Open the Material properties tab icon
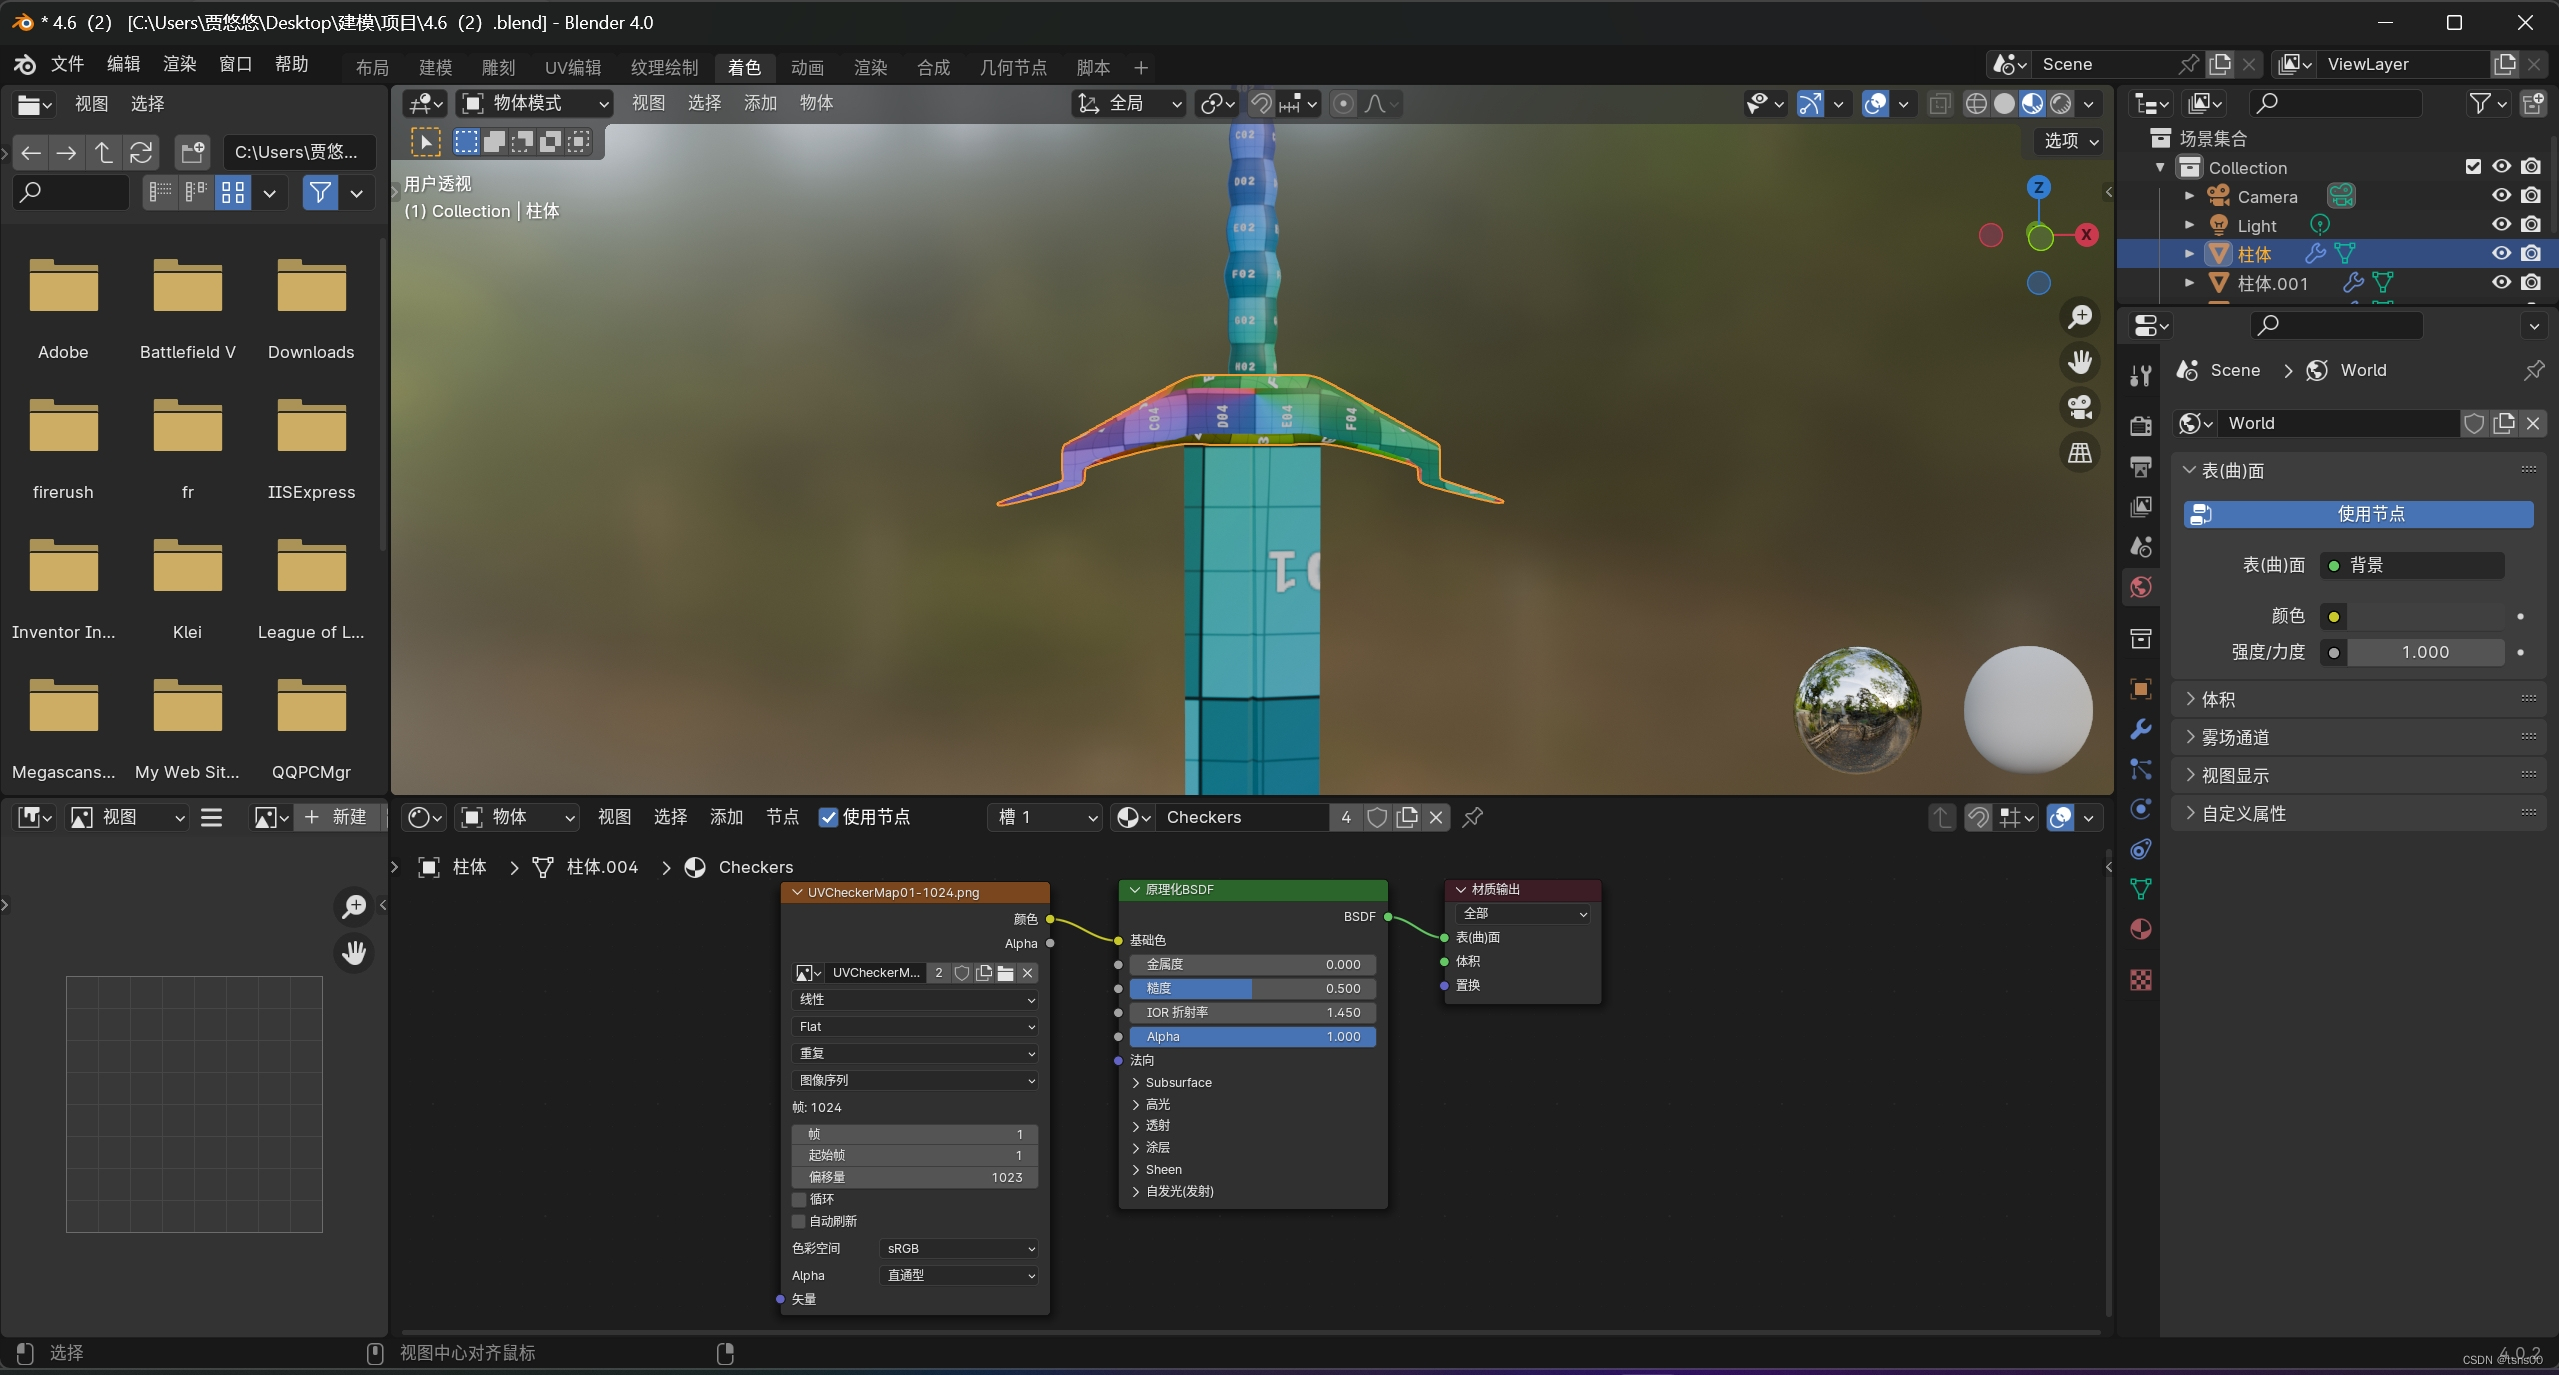This screenshot has width=2559, height=1375. [2141, 930]
